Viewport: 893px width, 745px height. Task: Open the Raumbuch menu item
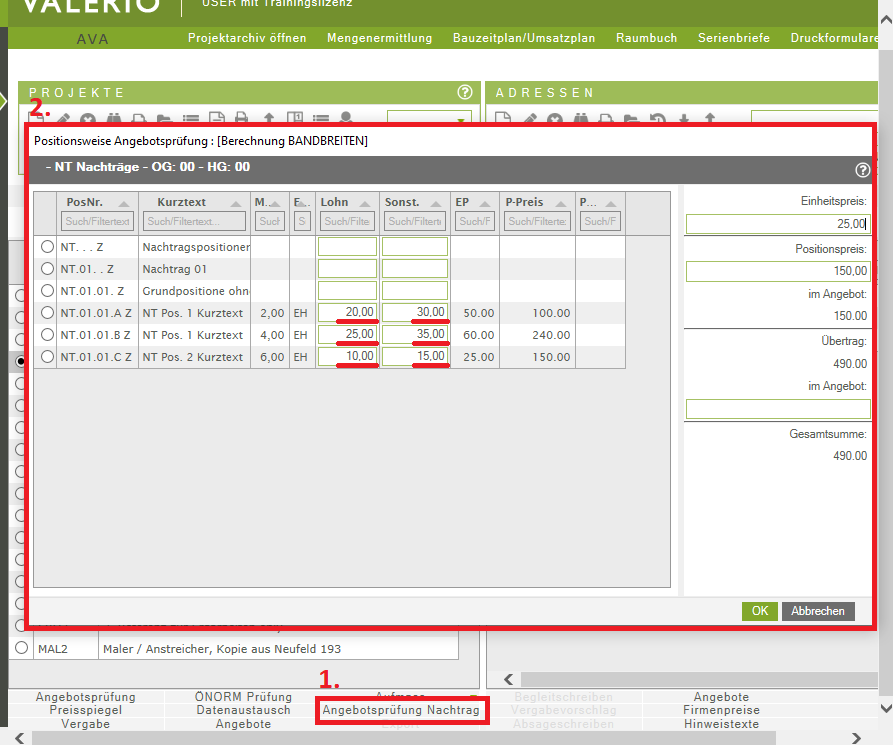point(646,38)
